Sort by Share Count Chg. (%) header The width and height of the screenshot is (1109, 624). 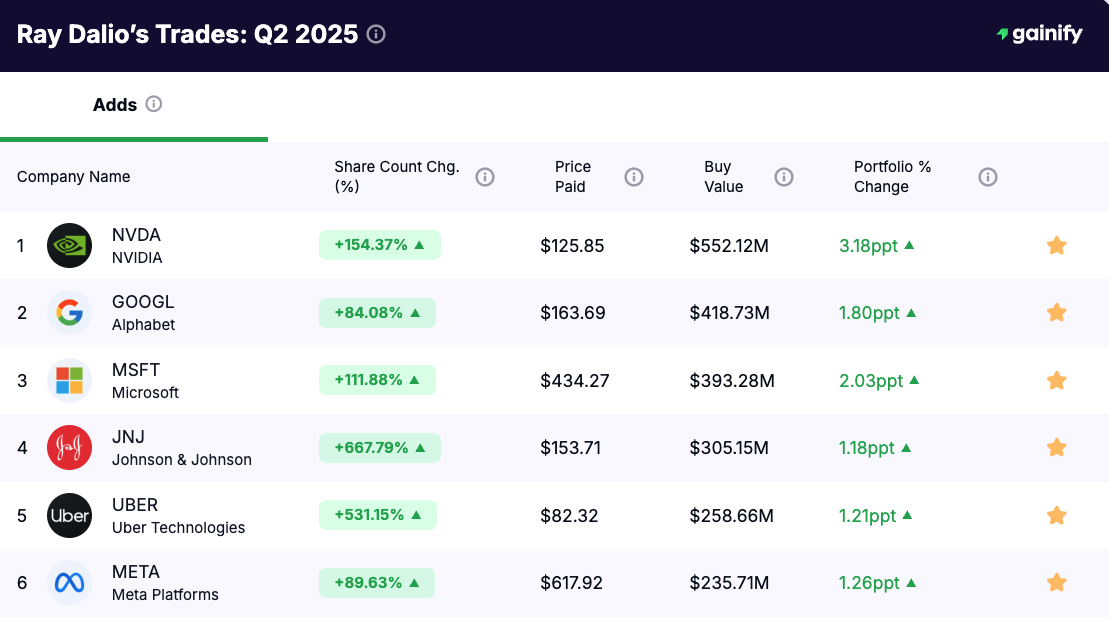tap(397, 177)
